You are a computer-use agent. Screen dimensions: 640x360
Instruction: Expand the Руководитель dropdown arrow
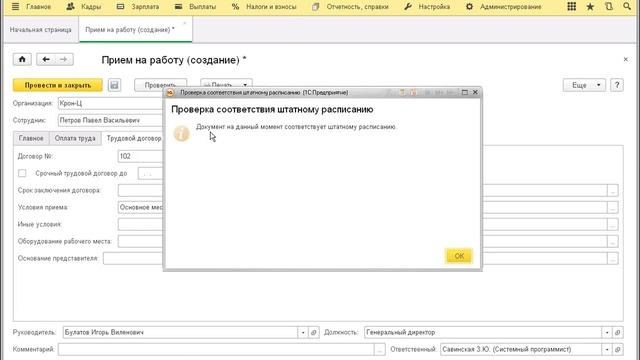(303, 333)
